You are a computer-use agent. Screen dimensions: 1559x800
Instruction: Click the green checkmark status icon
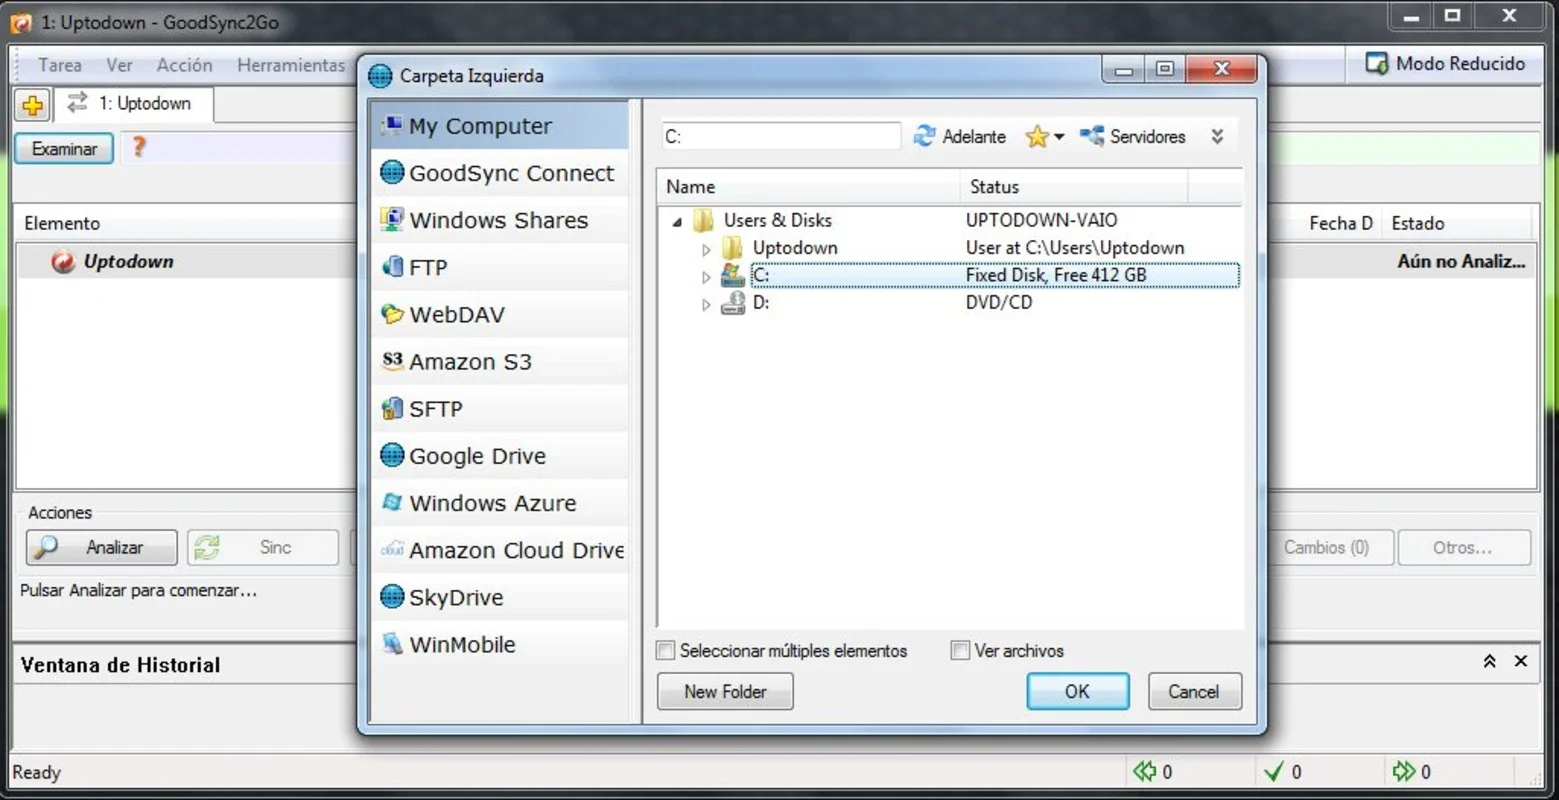point(1273,771)
